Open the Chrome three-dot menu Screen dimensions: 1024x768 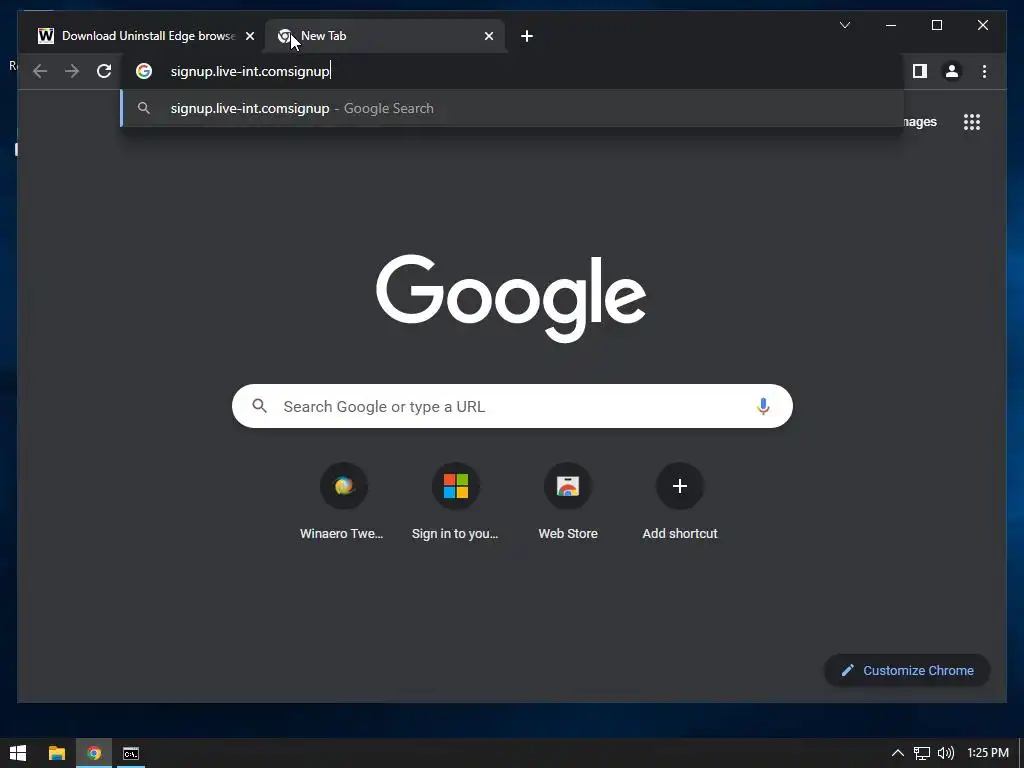point(984,71)
